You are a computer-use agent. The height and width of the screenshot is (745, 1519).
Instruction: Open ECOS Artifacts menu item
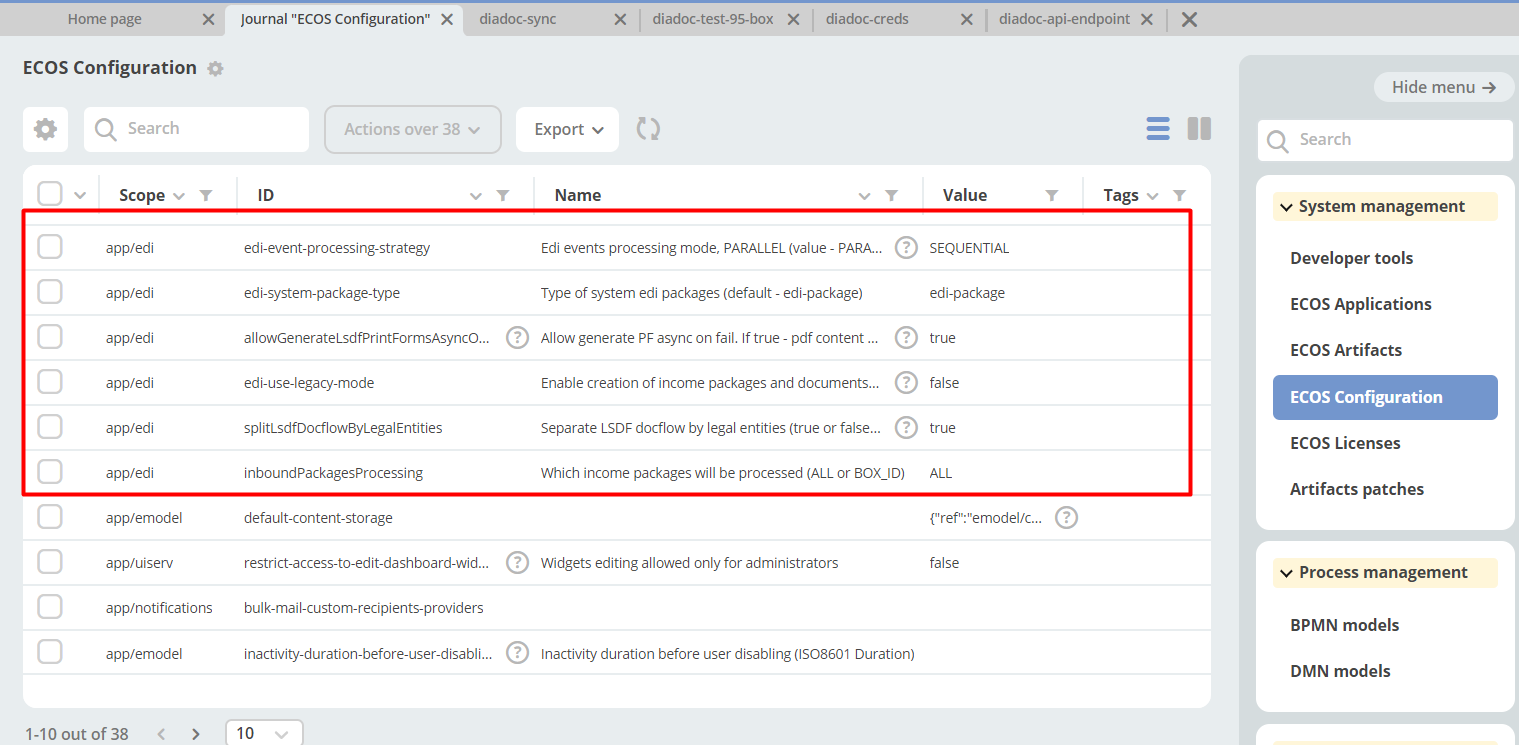pos(1346,350)
